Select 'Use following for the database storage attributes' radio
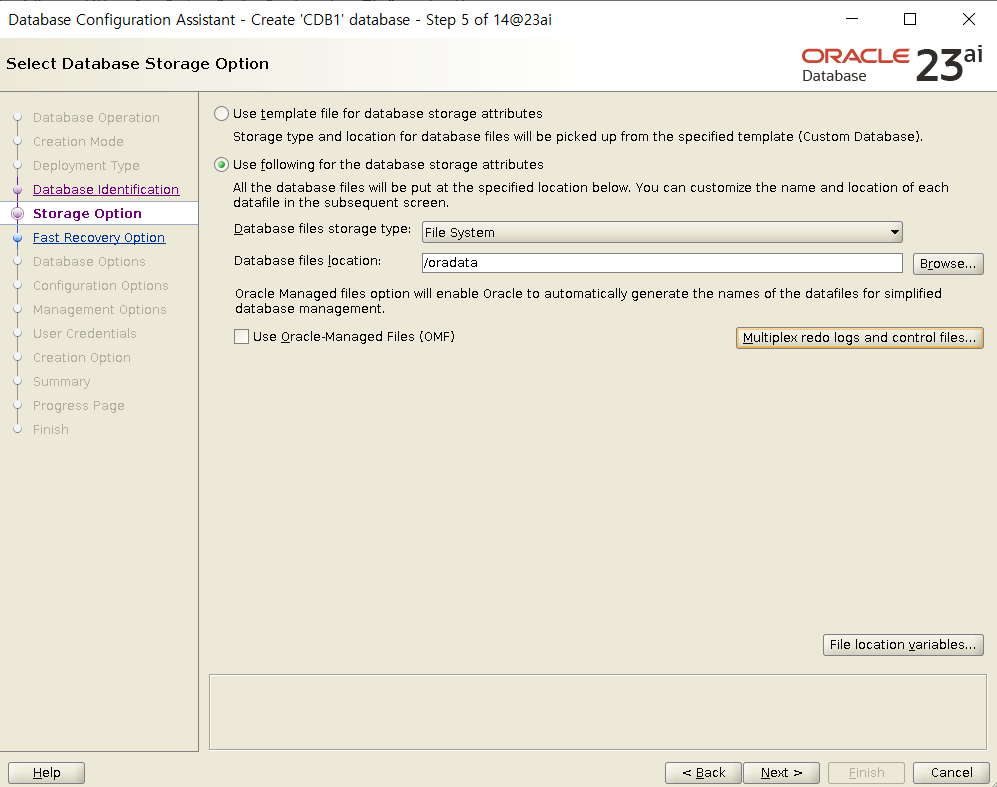997x787 pixels. (221, 165)
